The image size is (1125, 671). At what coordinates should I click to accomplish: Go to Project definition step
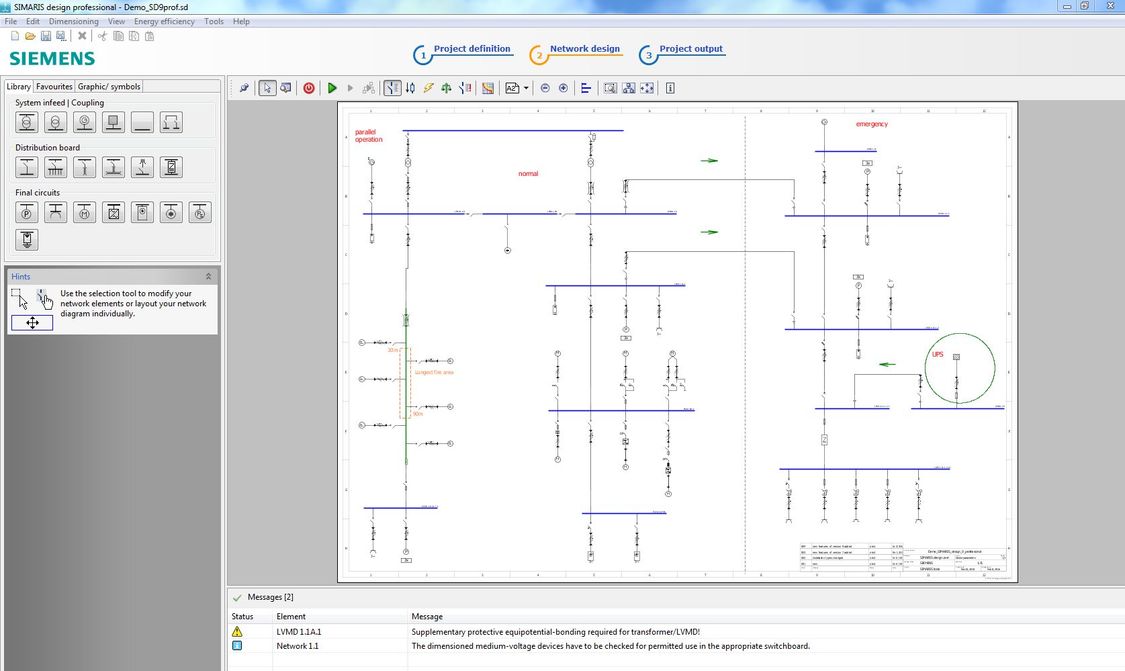click(x=463, y=52)
